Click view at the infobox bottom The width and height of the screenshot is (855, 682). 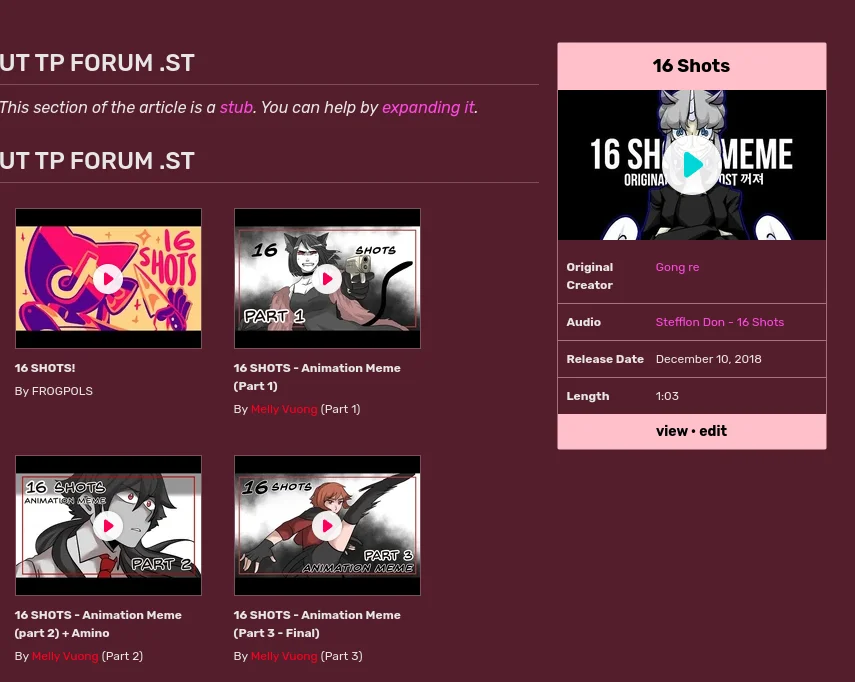click(671, 431)
